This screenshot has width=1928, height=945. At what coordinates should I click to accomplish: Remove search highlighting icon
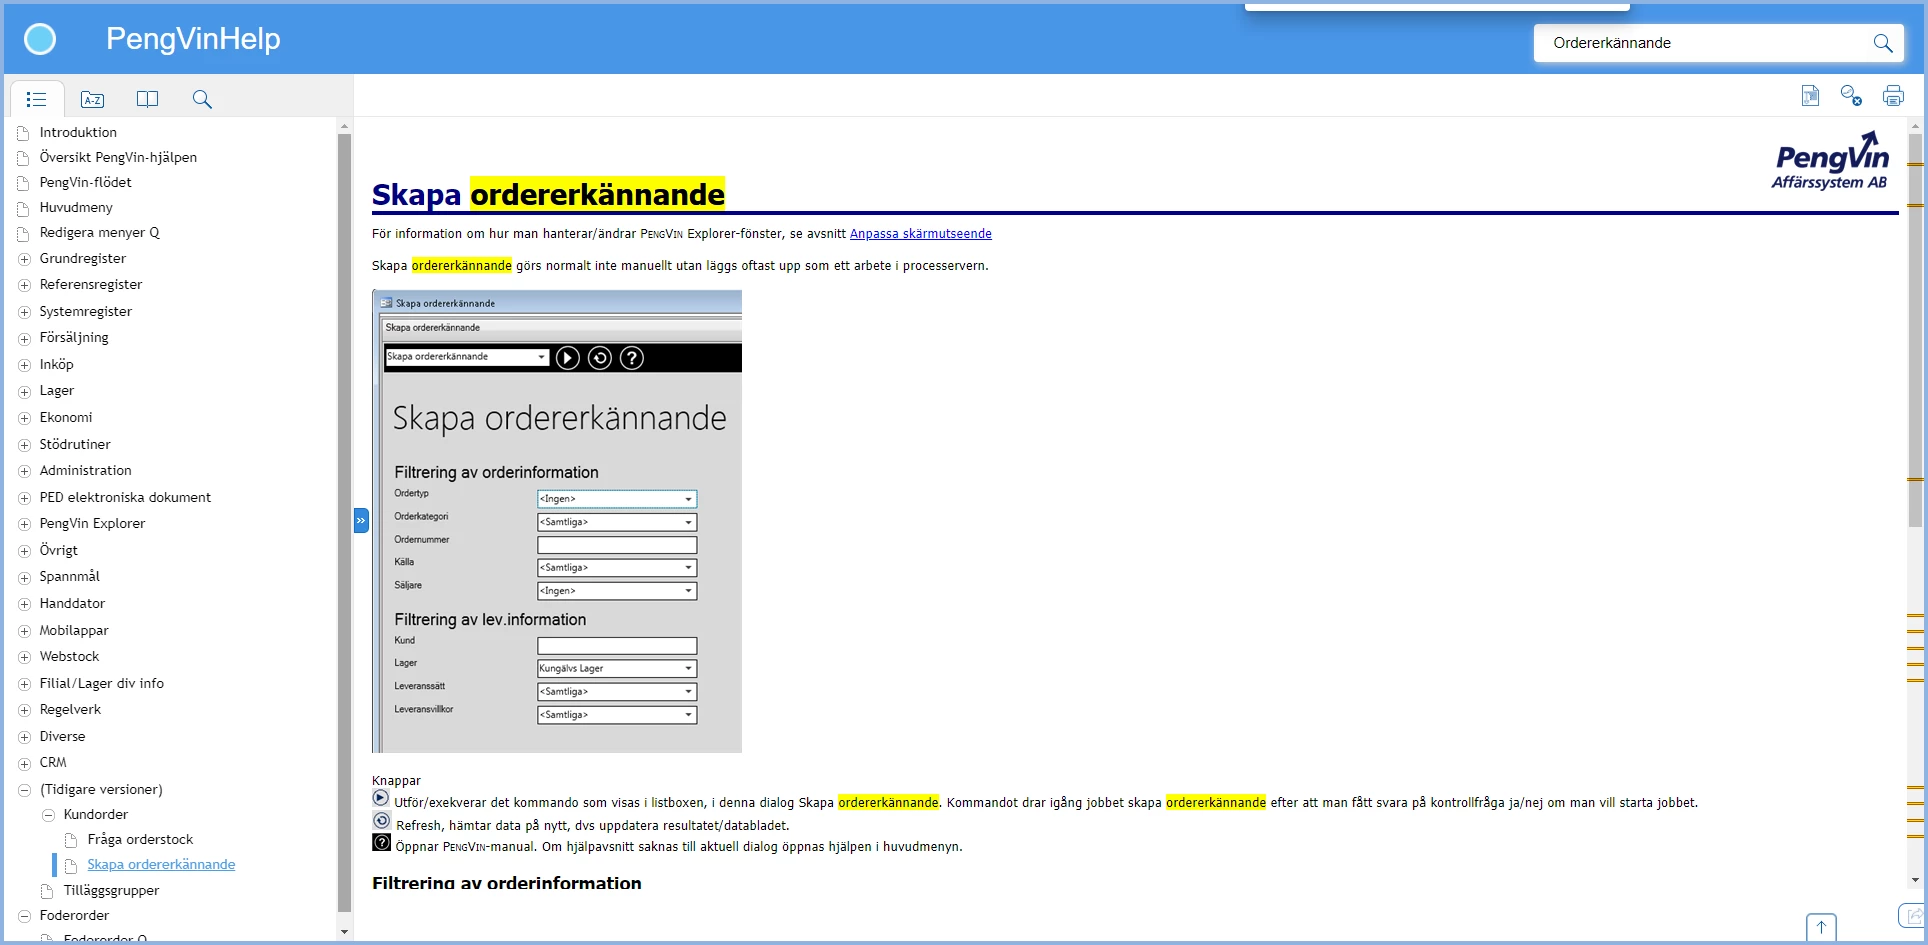tap(1851, 96)
